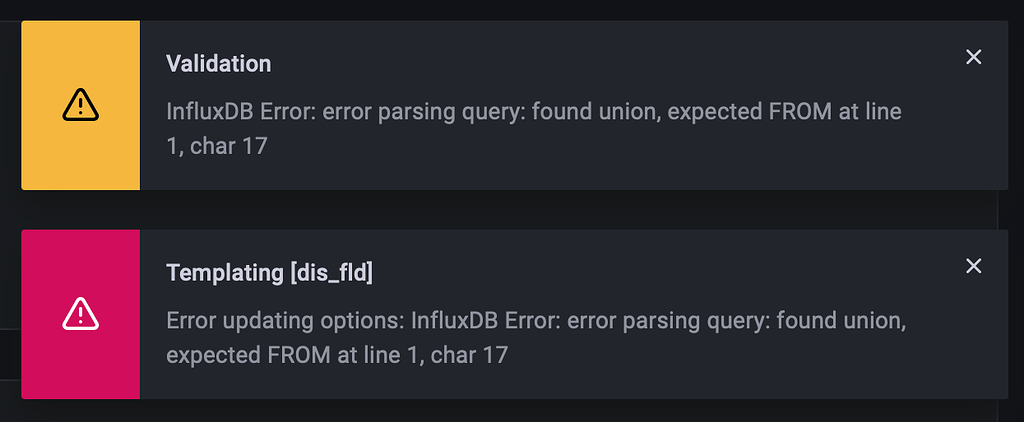Click empty space right of the Validation title
Image resolution: width=1024 pixels, height=422 pixels.
pyautogui.click(x=600, y=64)
